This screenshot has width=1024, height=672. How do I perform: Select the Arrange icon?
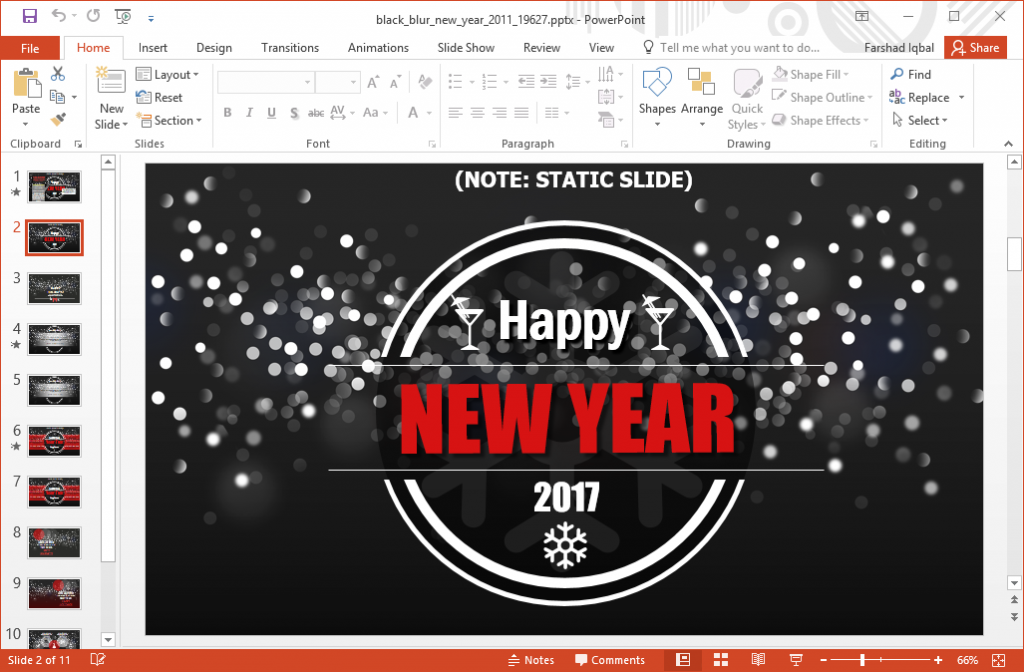[703, 96]
